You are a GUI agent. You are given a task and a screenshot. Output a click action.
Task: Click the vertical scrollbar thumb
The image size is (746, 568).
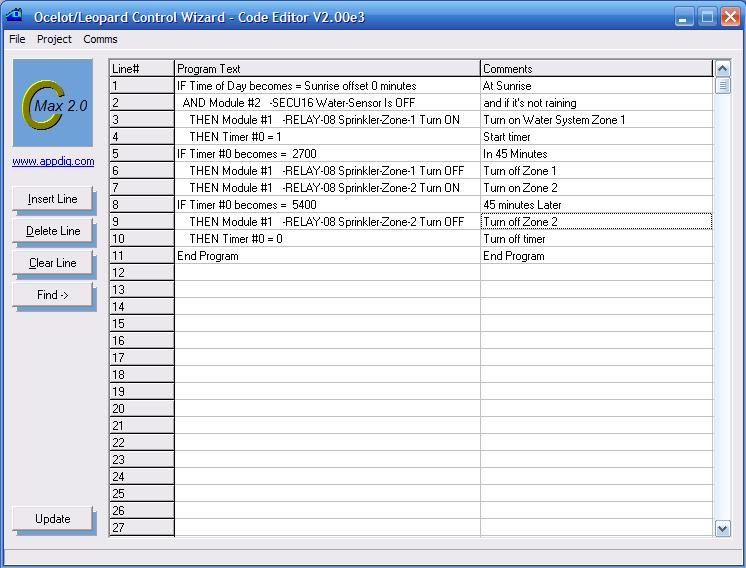(723, 86)
